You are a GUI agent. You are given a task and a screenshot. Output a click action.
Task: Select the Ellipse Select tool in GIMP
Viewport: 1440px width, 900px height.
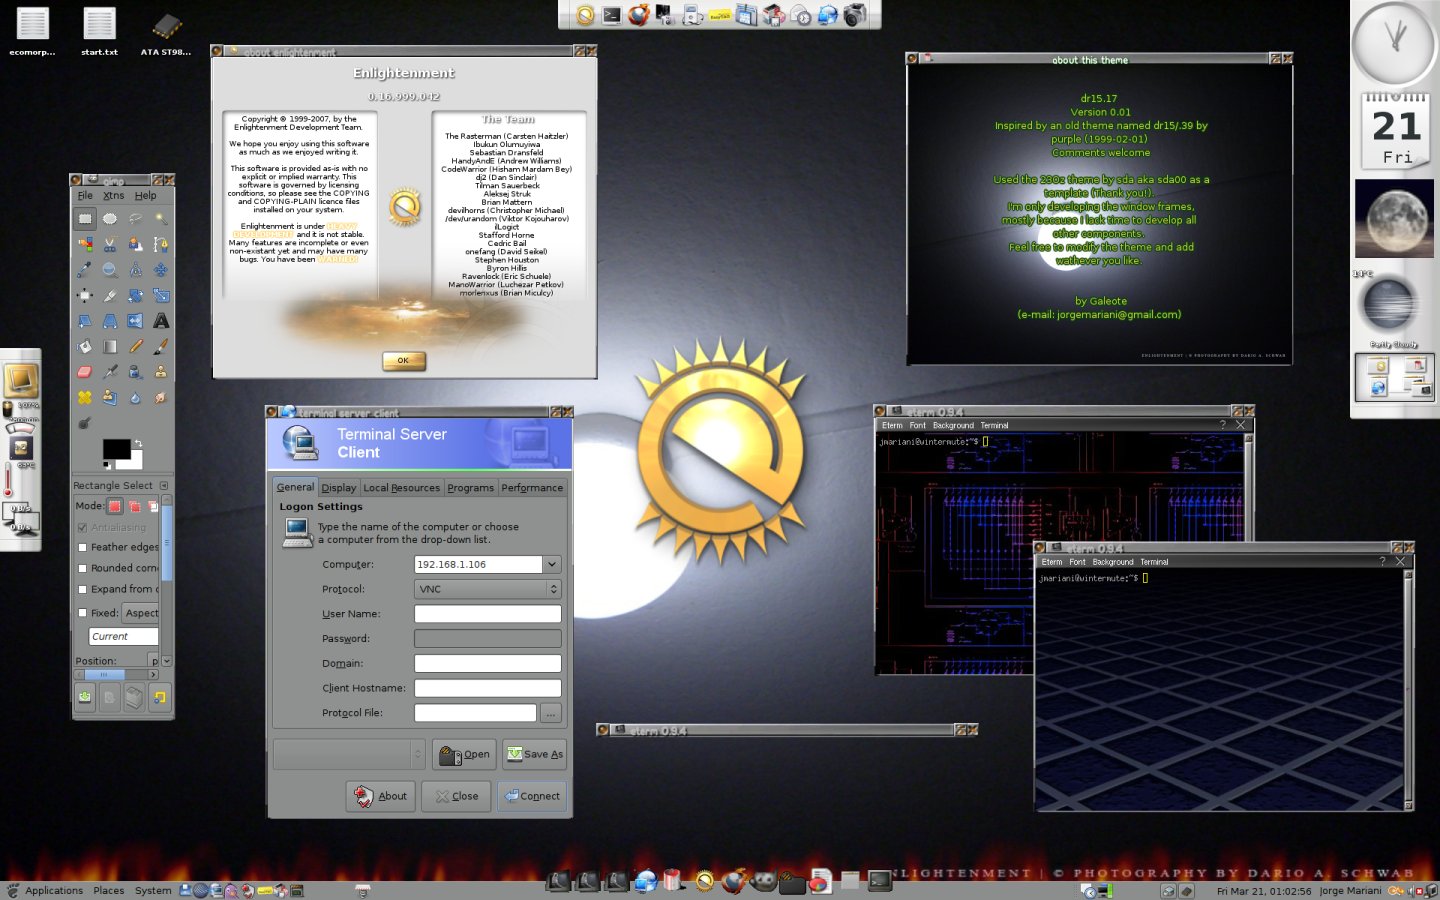click(110, 219)
